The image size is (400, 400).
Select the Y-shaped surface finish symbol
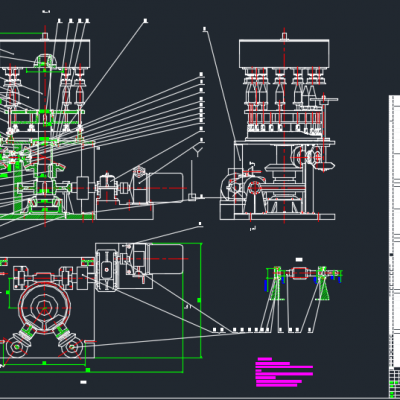pos(198,151)
